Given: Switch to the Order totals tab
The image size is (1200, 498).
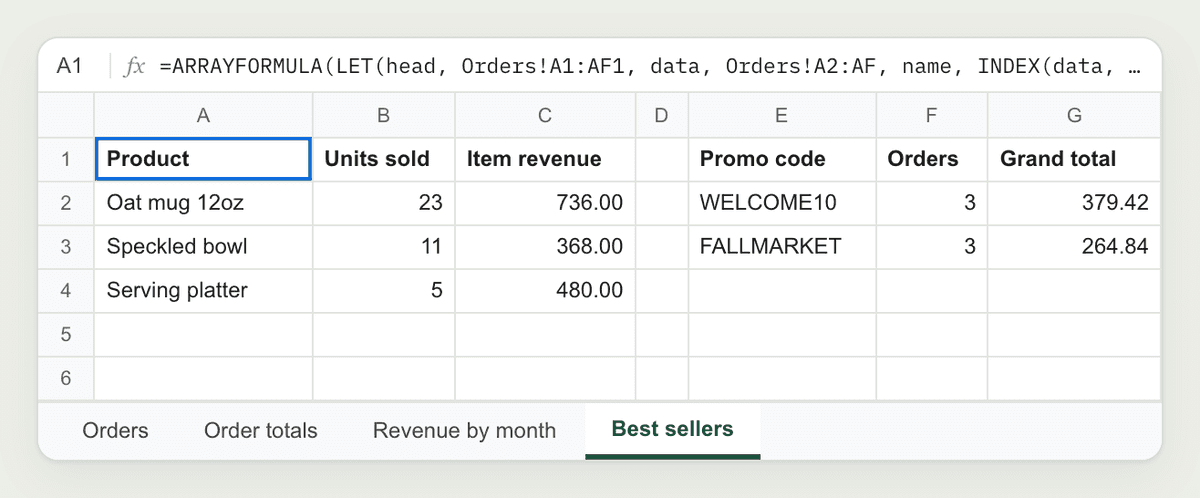Looking at the screenshot, I should pyautogui.click(x=261, y=431).
